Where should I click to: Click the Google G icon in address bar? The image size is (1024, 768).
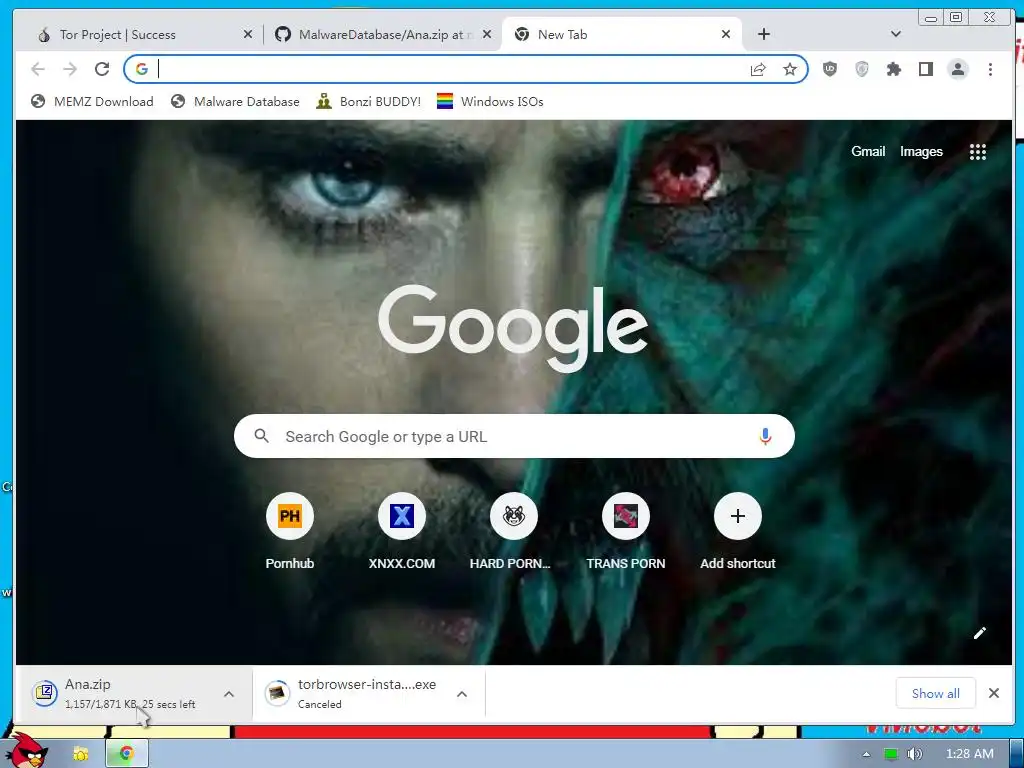pos(142,69)
